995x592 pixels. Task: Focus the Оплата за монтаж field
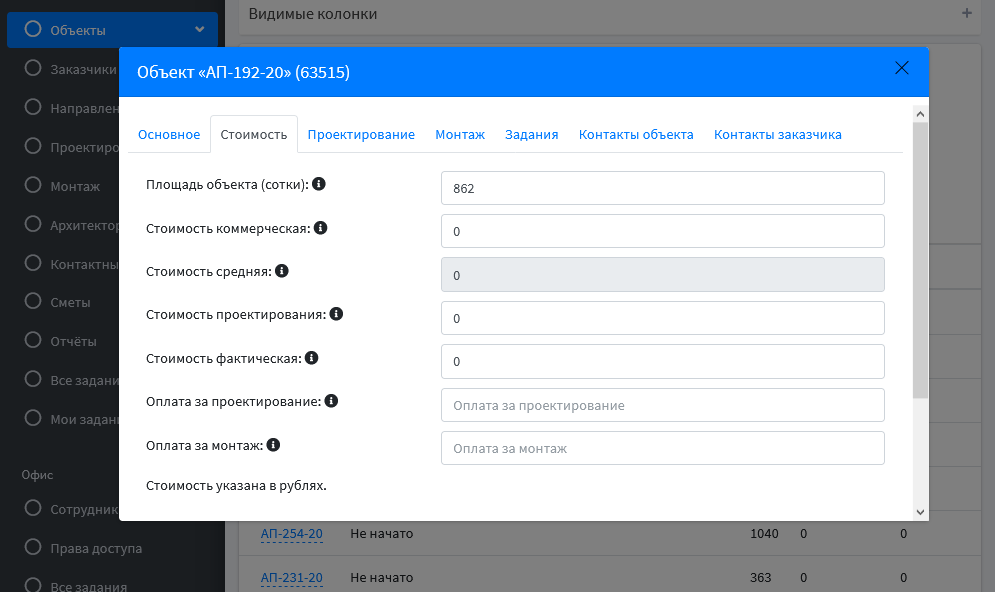(662, 449)
